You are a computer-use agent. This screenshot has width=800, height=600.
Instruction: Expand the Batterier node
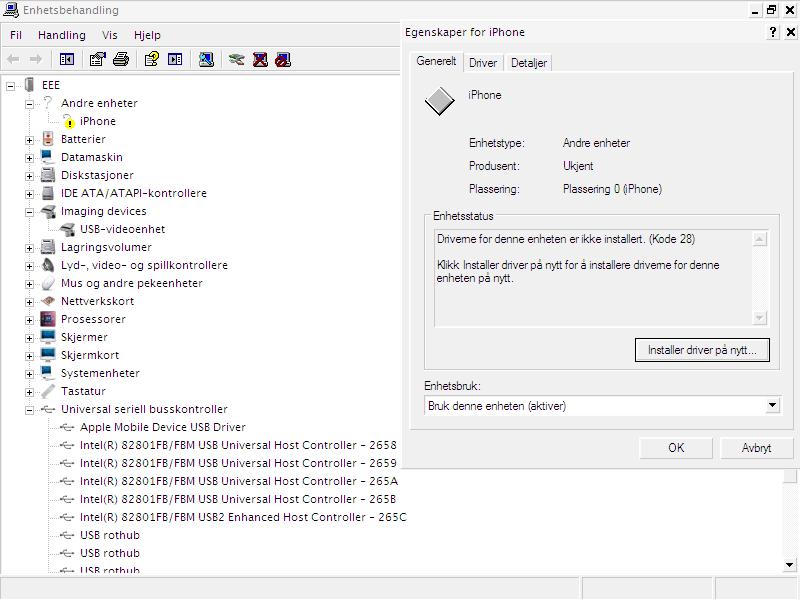tap(29, 140)
